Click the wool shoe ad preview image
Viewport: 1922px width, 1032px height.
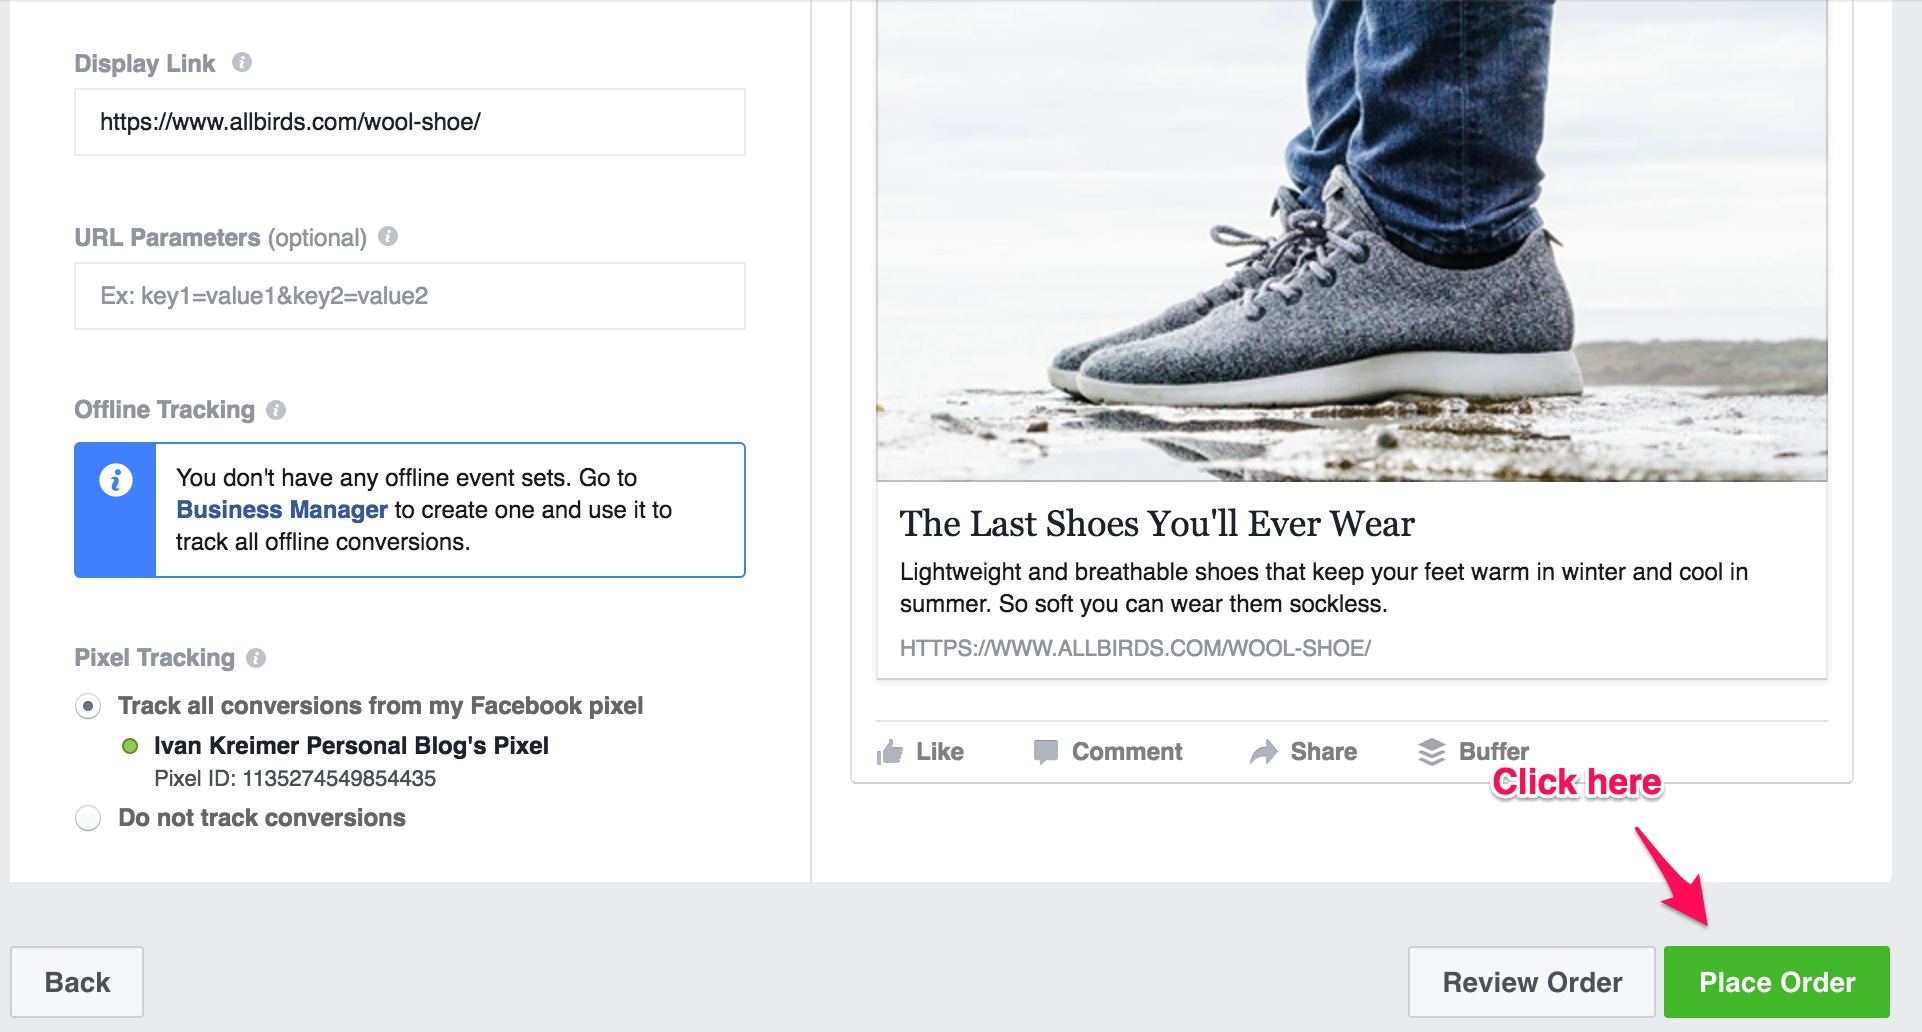tap(1351, 240)
